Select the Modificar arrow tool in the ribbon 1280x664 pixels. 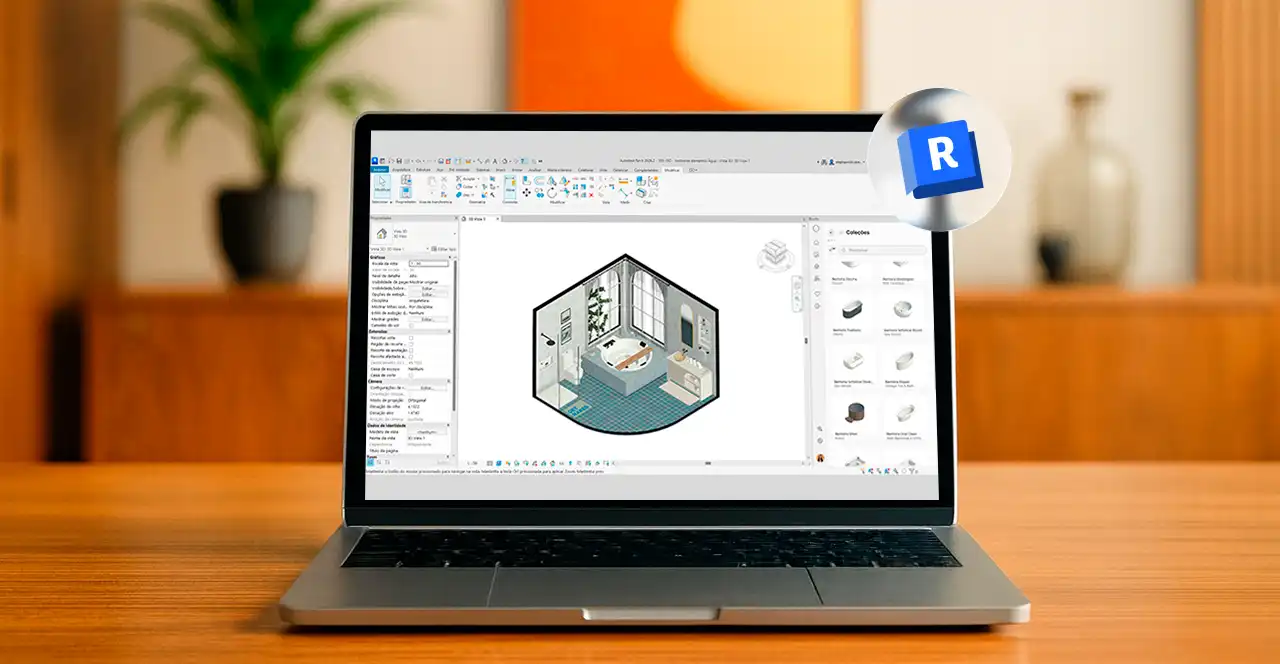[x=381, y=185]
